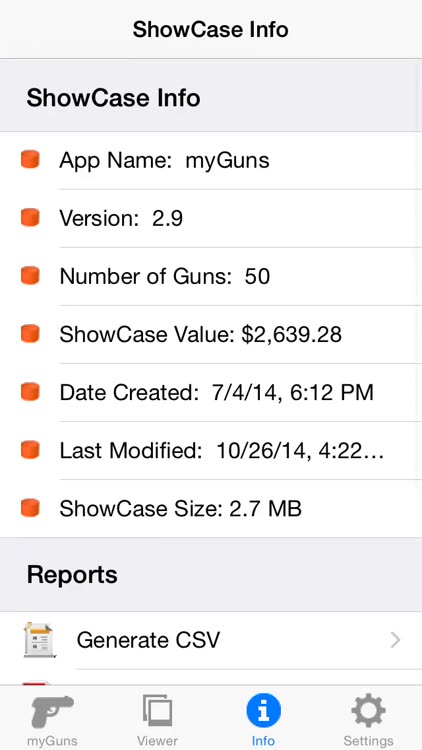This screenshot has width=422, height=750.
Task: Tap the orange bullet beside Version
Action: click(x=30, y=218)
